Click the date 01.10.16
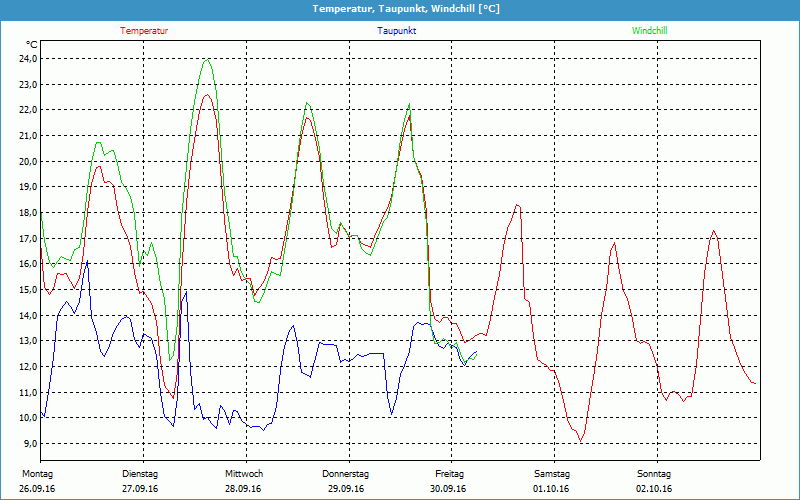The height and width of the screenshot is (500, 800). [551, 489]
